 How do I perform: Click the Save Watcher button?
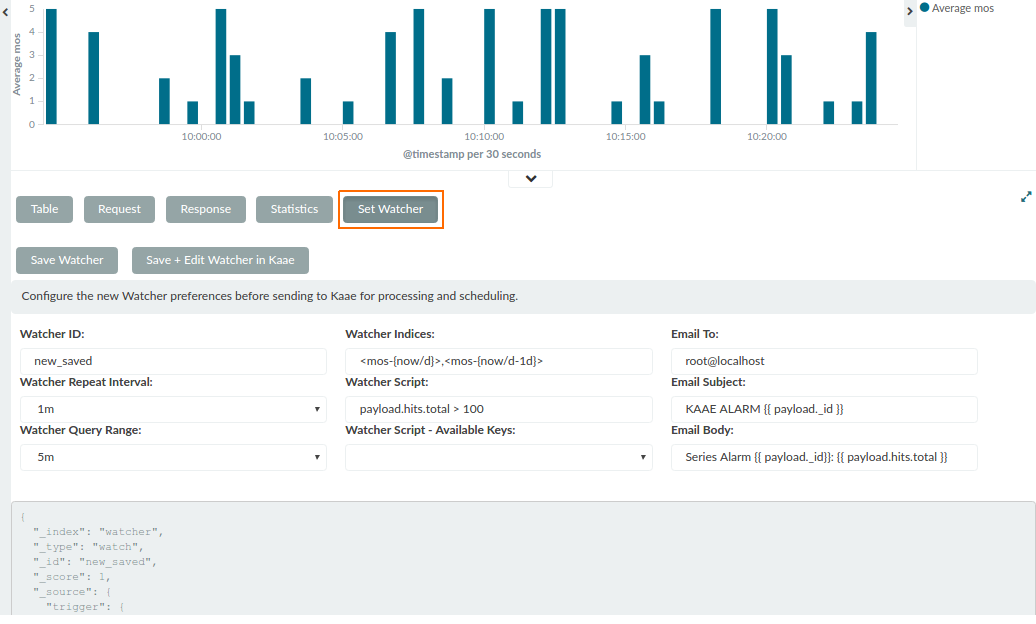point(67,260)
